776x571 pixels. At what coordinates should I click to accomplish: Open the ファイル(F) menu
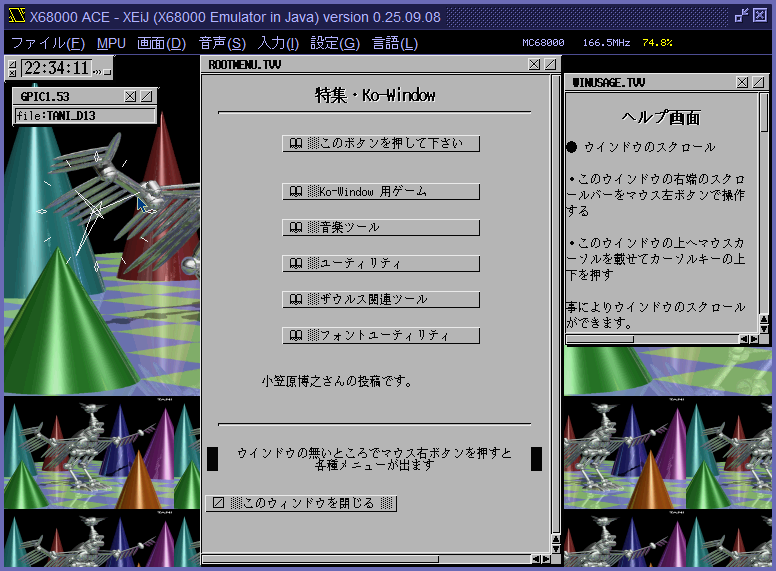[x=48, y=43]
